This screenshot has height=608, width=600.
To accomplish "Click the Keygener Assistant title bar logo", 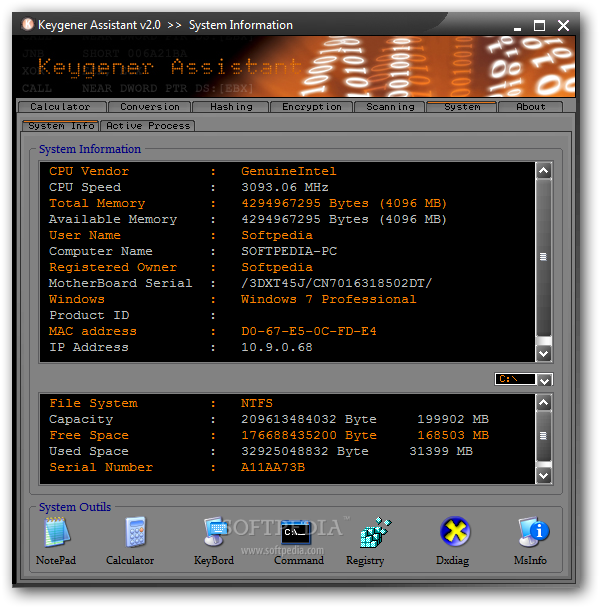I will pos(28,24).
